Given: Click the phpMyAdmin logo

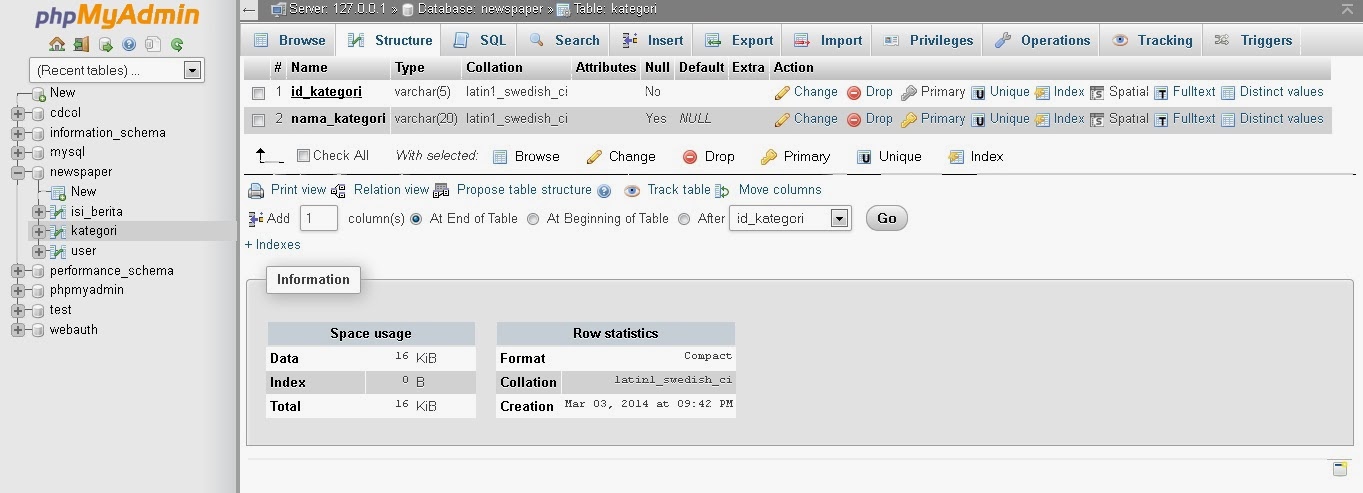Looking at the screenshot, I should [117, 17].
